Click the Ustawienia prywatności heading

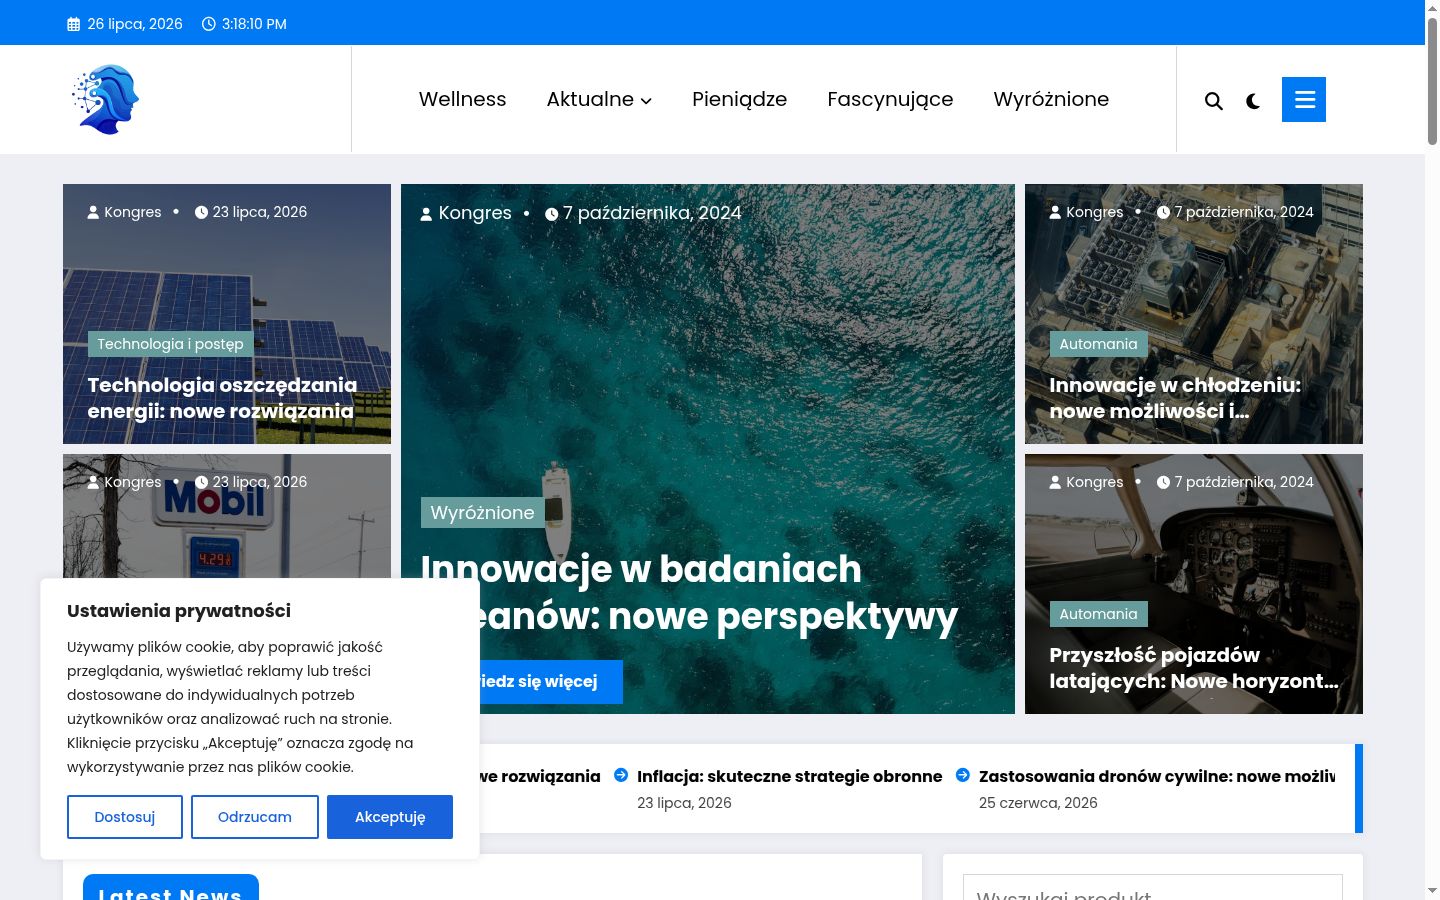click(179, 611)
